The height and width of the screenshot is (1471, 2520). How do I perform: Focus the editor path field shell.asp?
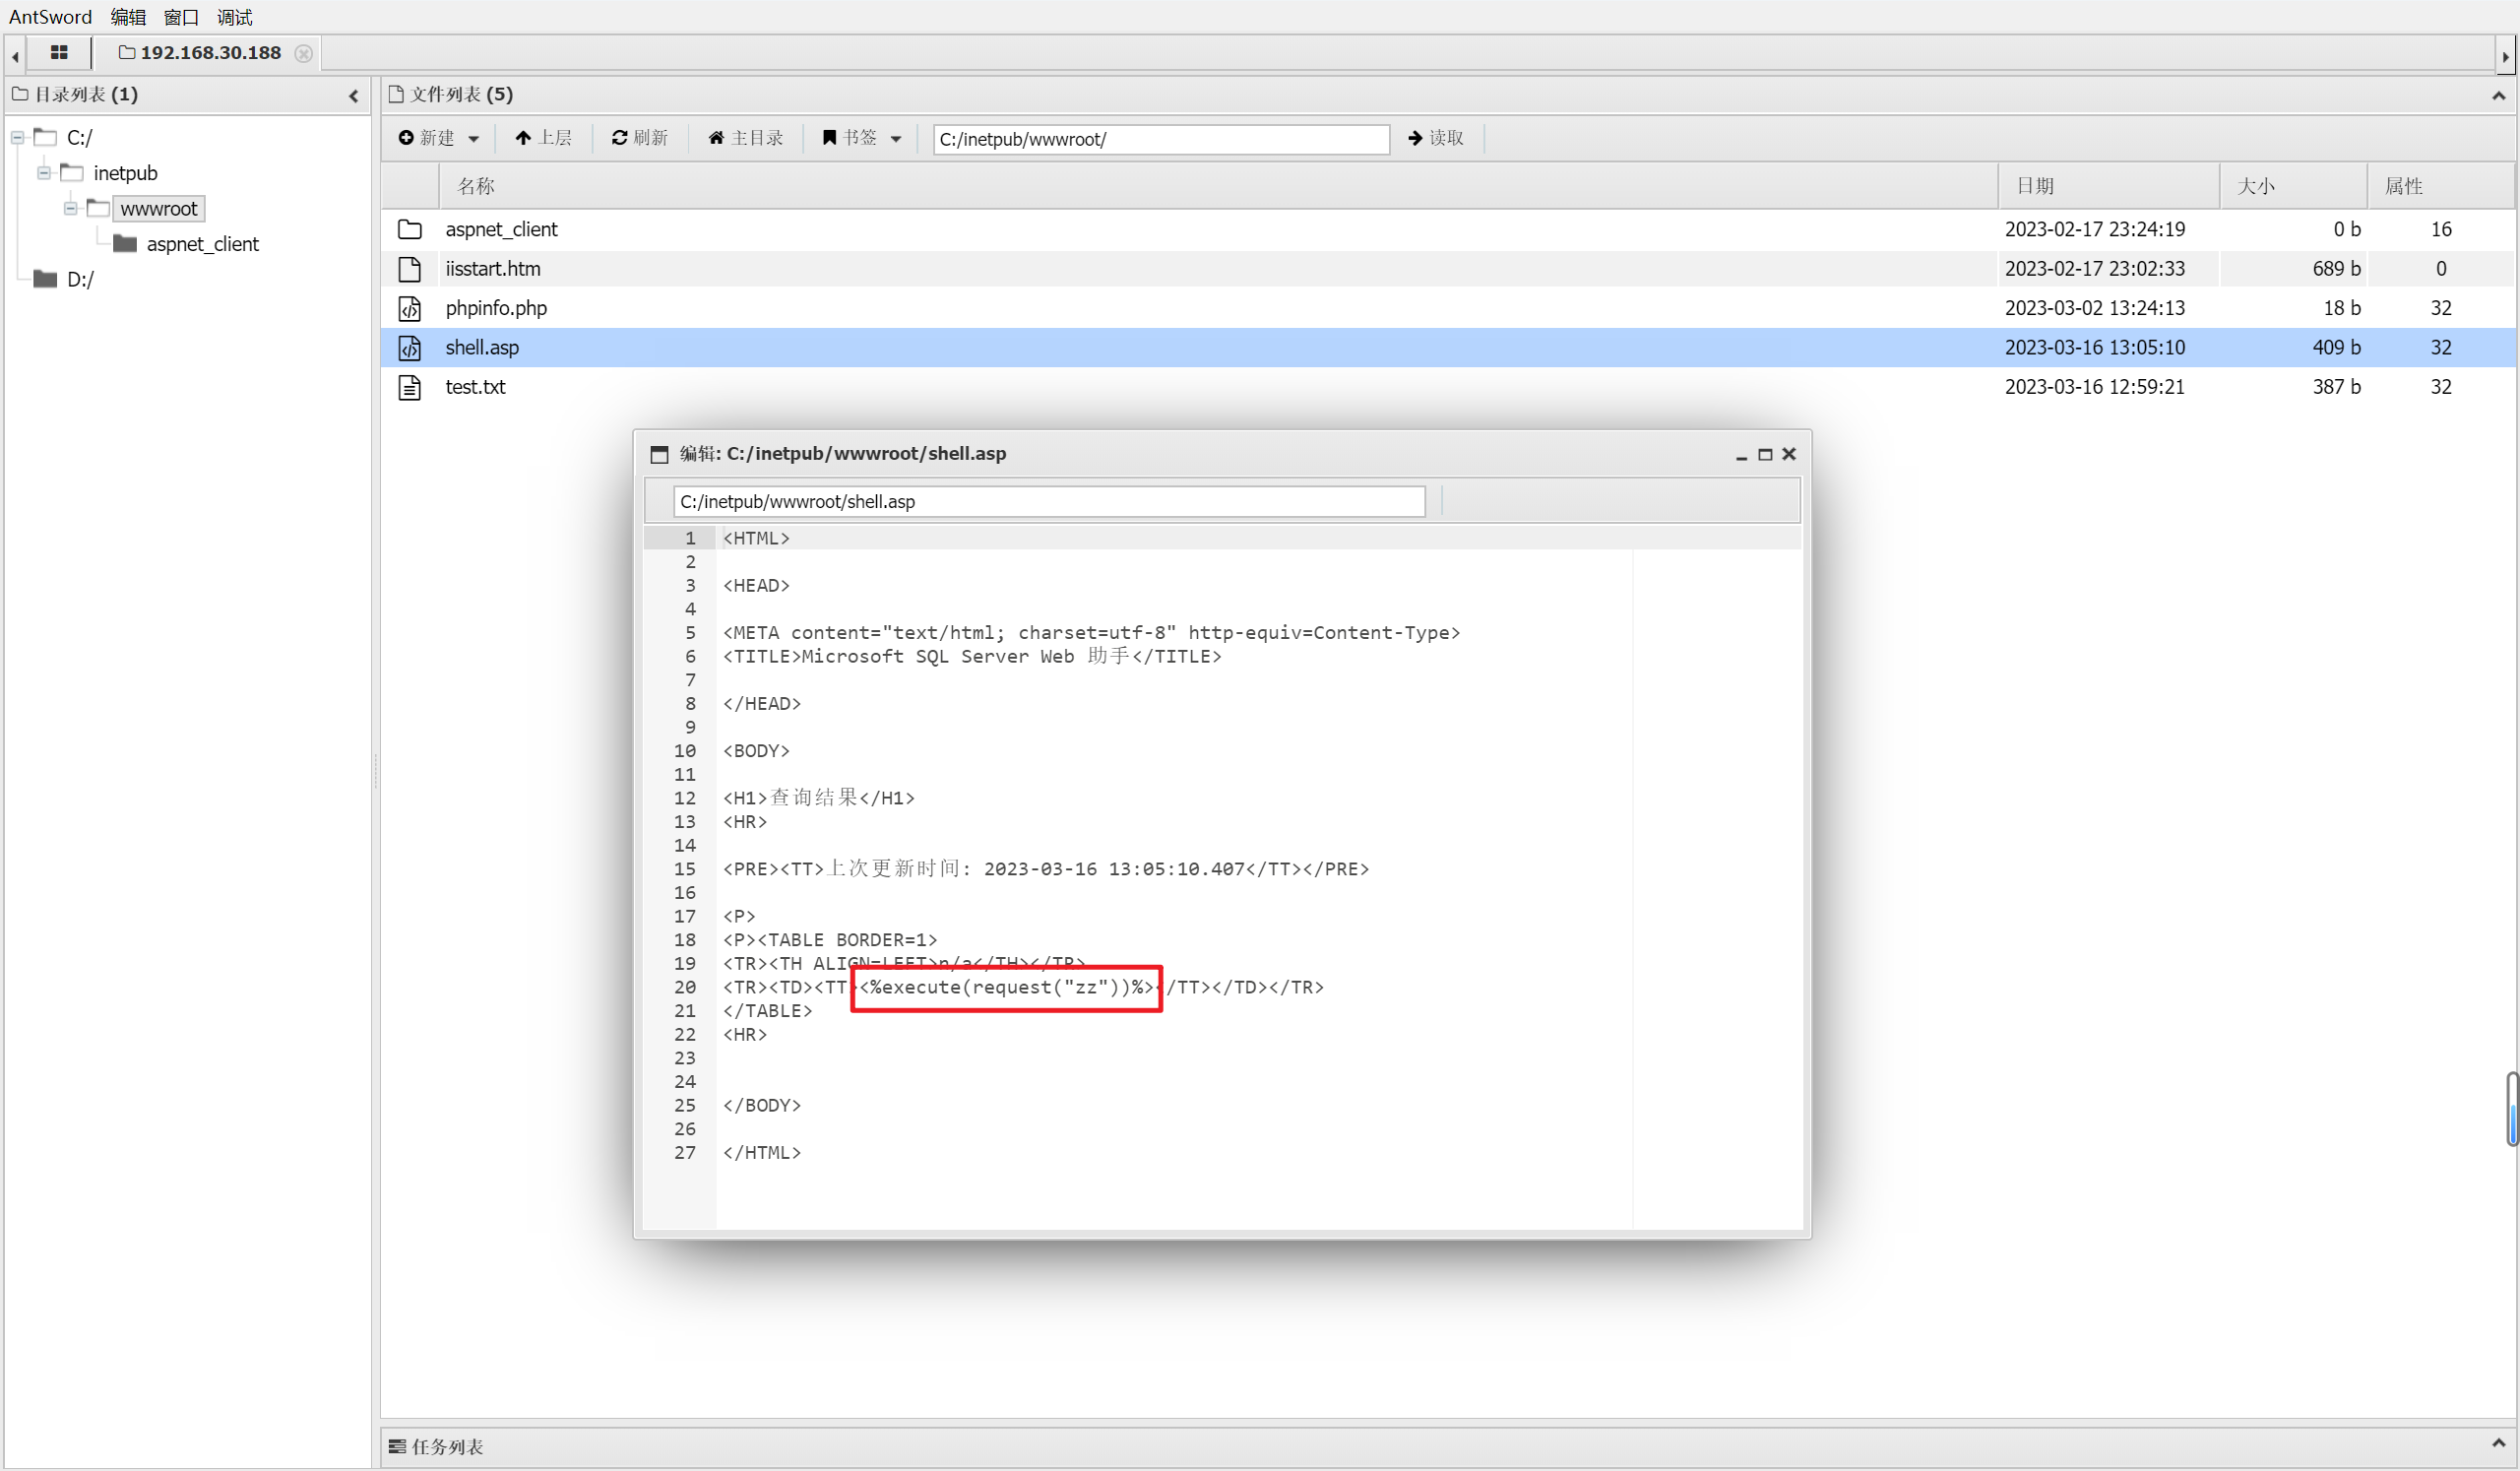tap(1049, 502)
